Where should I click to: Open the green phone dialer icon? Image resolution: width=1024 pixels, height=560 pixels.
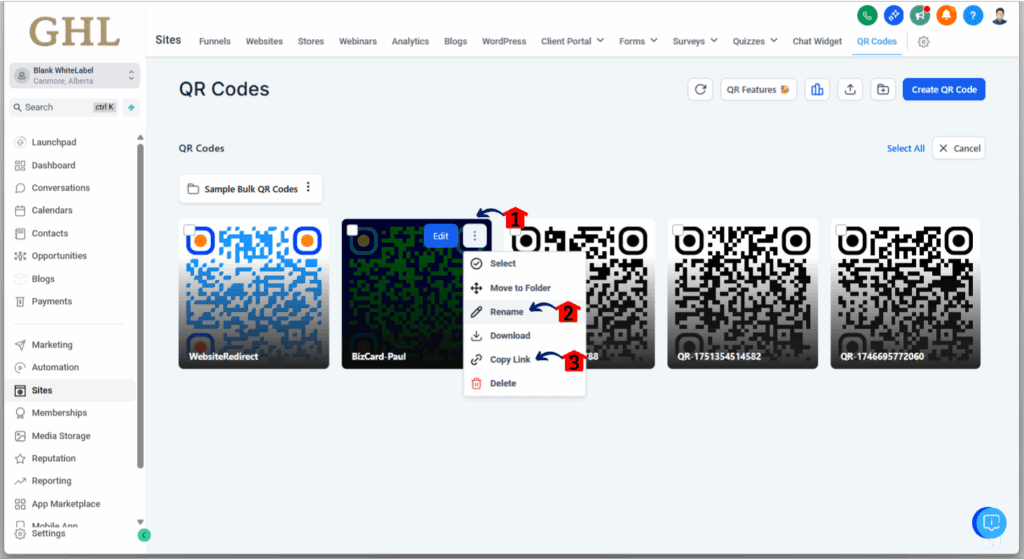[x=868, y=15]
